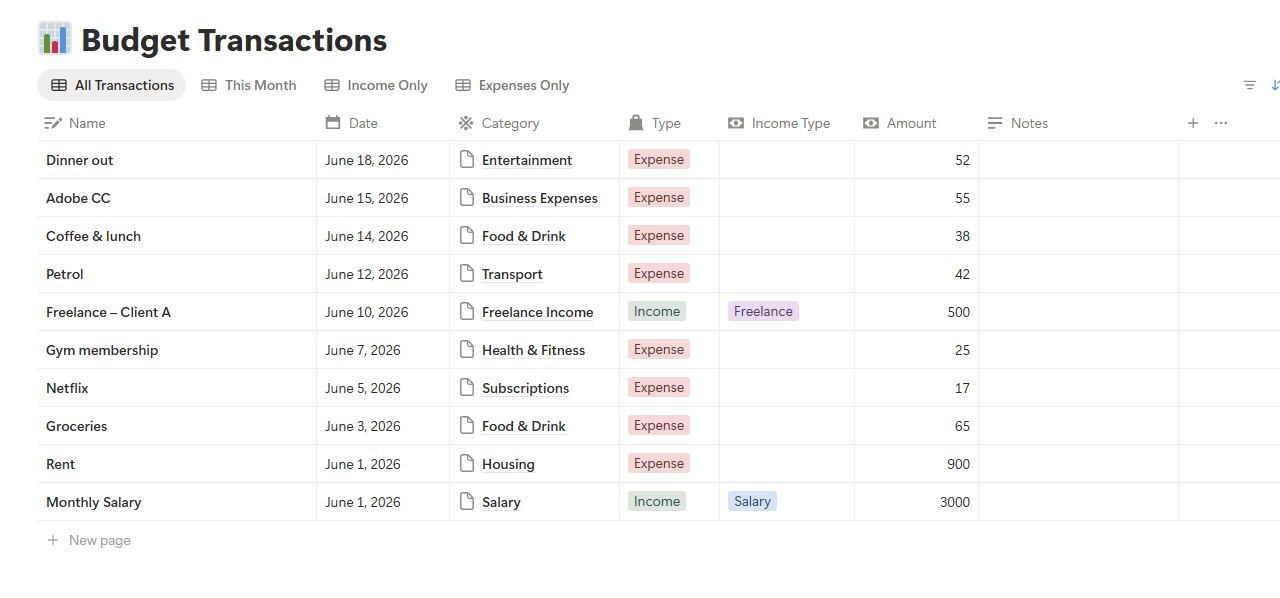
Task: Click the page icon beside Salary category
Action: (x=466, y=501)
